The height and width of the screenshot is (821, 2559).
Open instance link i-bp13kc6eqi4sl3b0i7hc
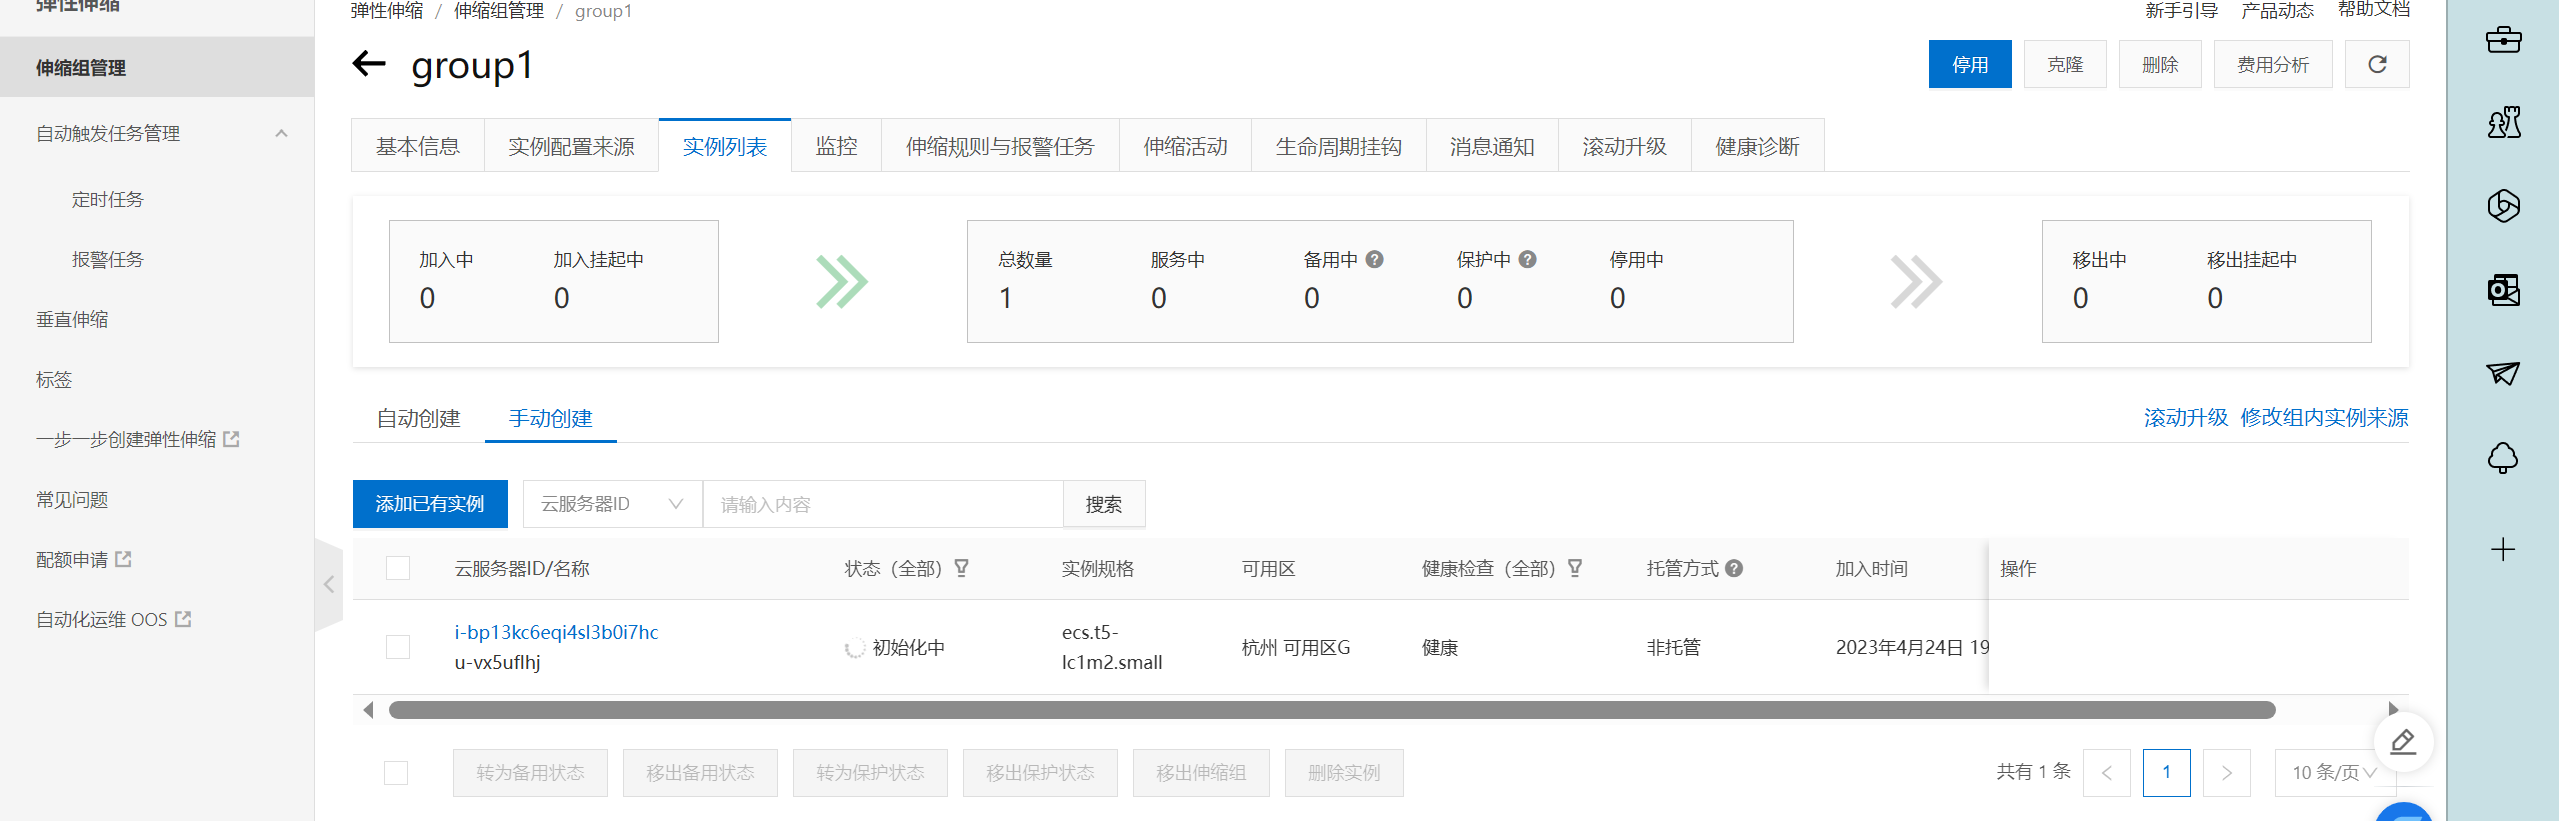[x=556, y=632]
